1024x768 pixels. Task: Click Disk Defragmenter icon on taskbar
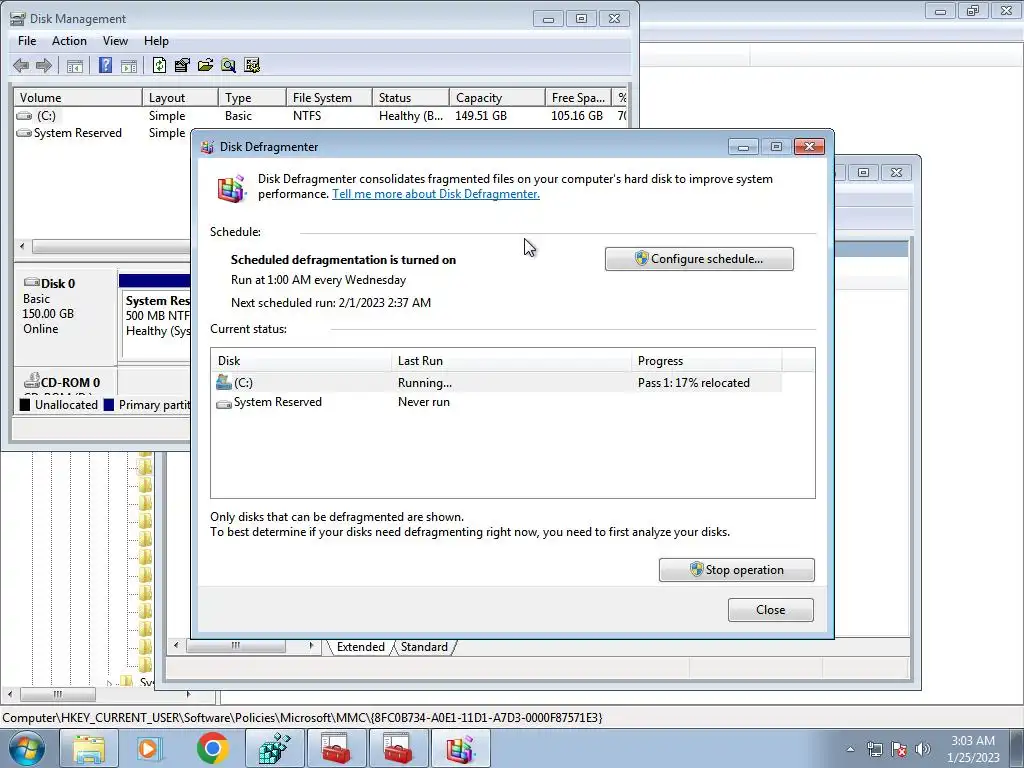[x=460, y=748]
